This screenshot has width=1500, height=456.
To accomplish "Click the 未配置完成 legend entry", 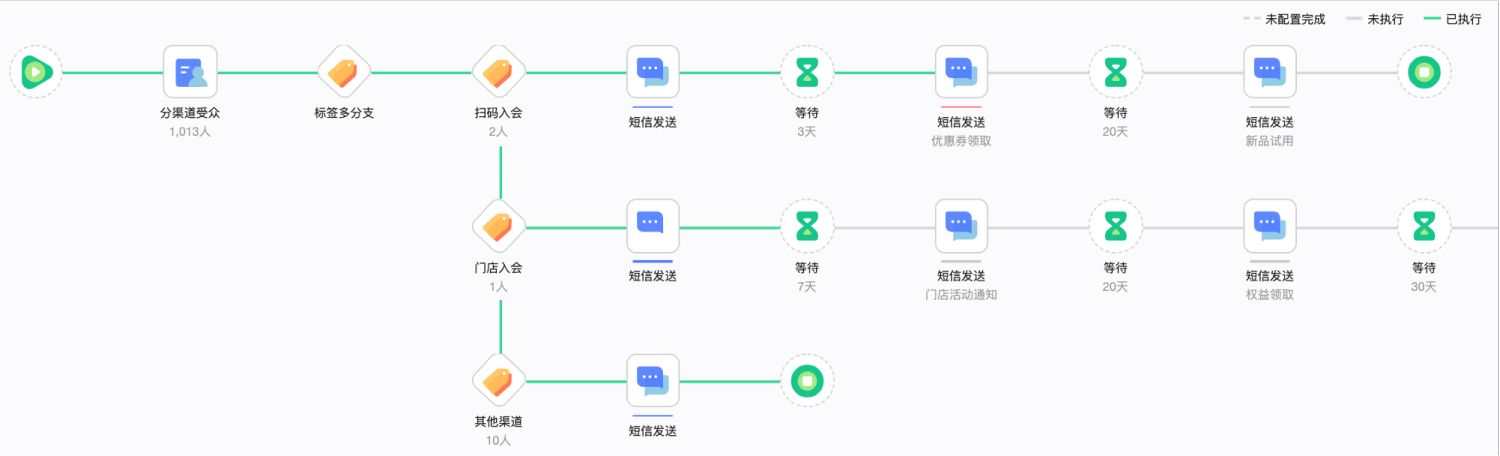I will point(1284,19).
